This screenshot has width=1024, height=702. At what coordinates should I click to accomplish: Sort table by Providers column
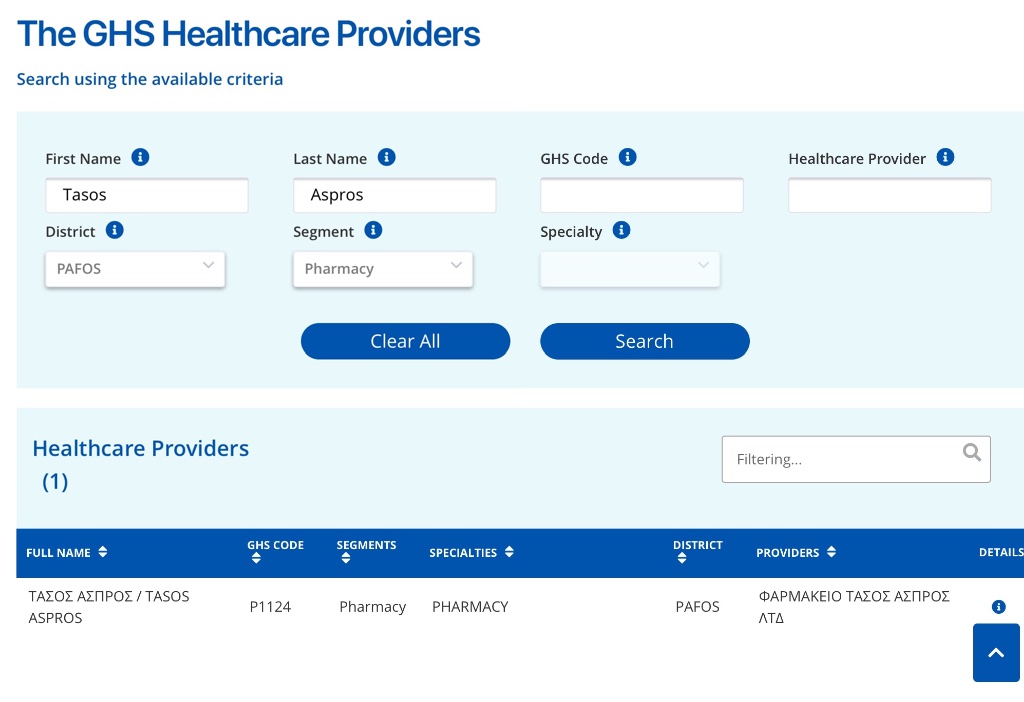831,552
